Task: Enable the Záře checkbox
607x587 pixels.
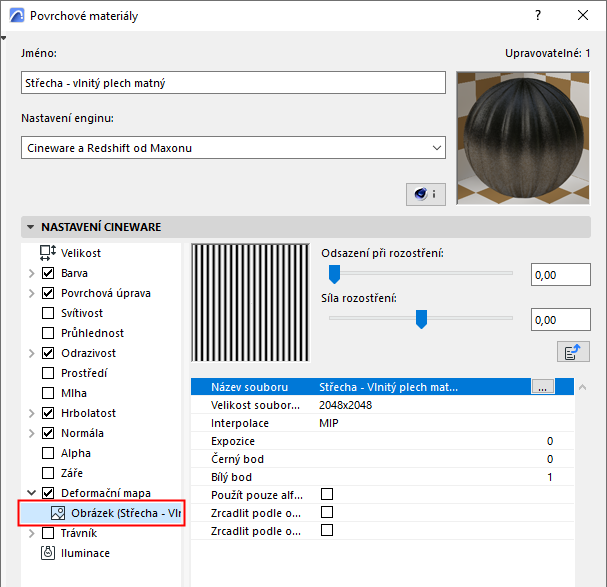Action: [x=48, y=473]
